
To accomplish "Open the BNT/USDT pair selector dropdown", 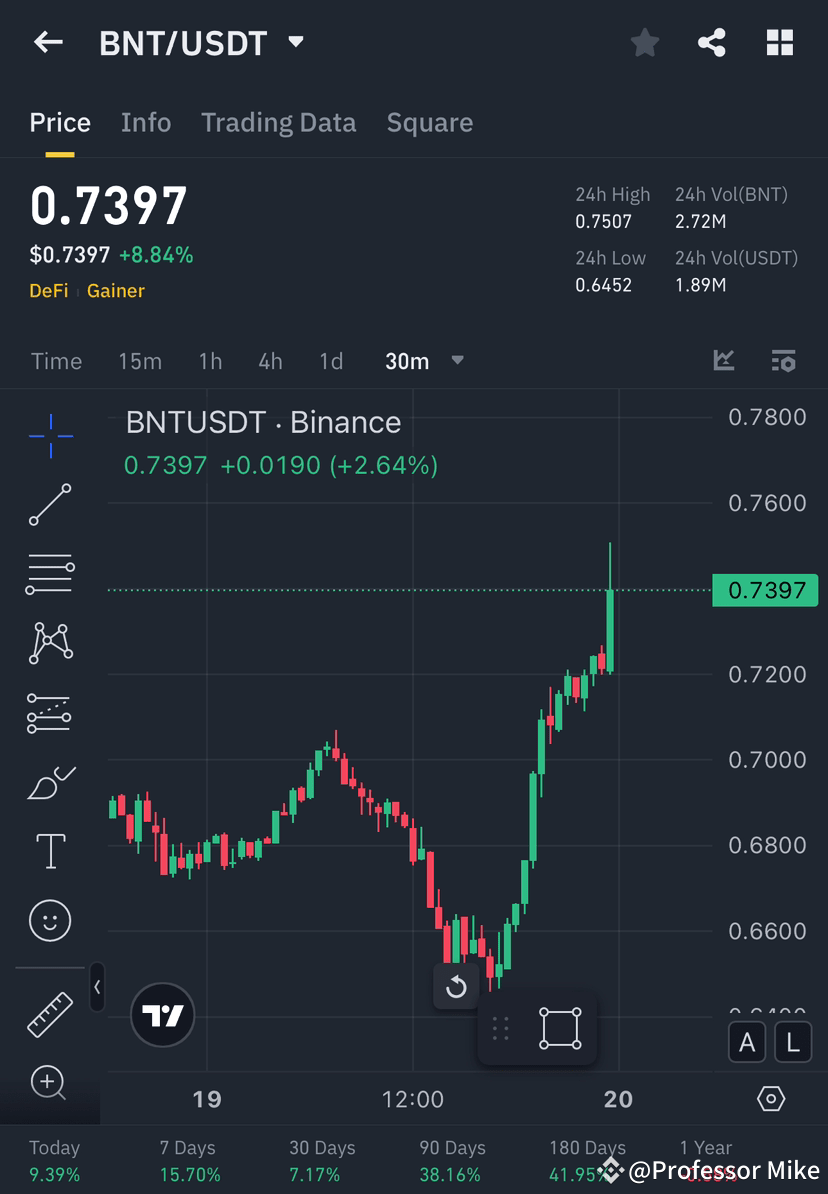I will [295, 42].
